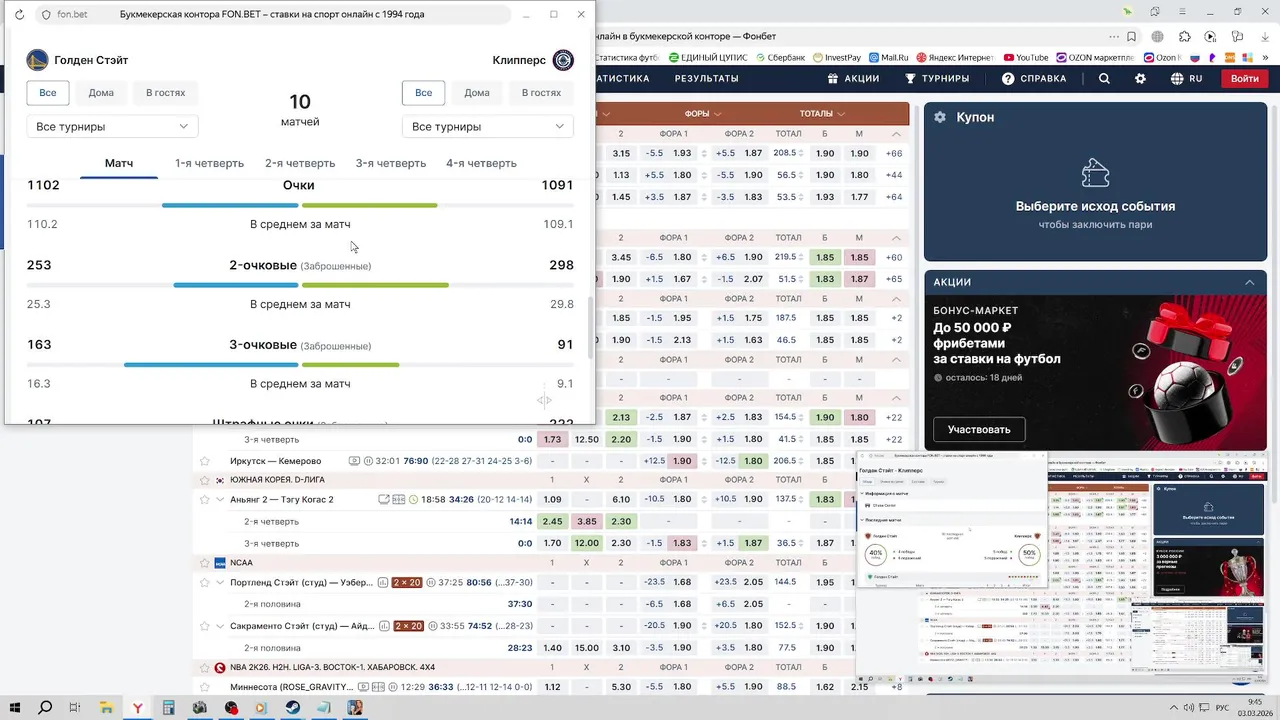Bet 12.00 draw in Аньянг 3-я четверть
This screenshot has height=720, width=1280.
(587, 543)
